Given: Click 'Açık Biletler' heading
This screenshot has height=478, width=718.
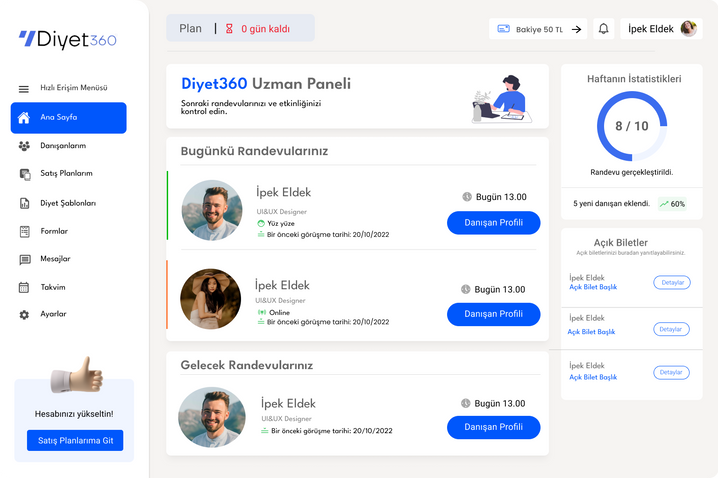Looking at the screenshot, I should click(620, 243).
